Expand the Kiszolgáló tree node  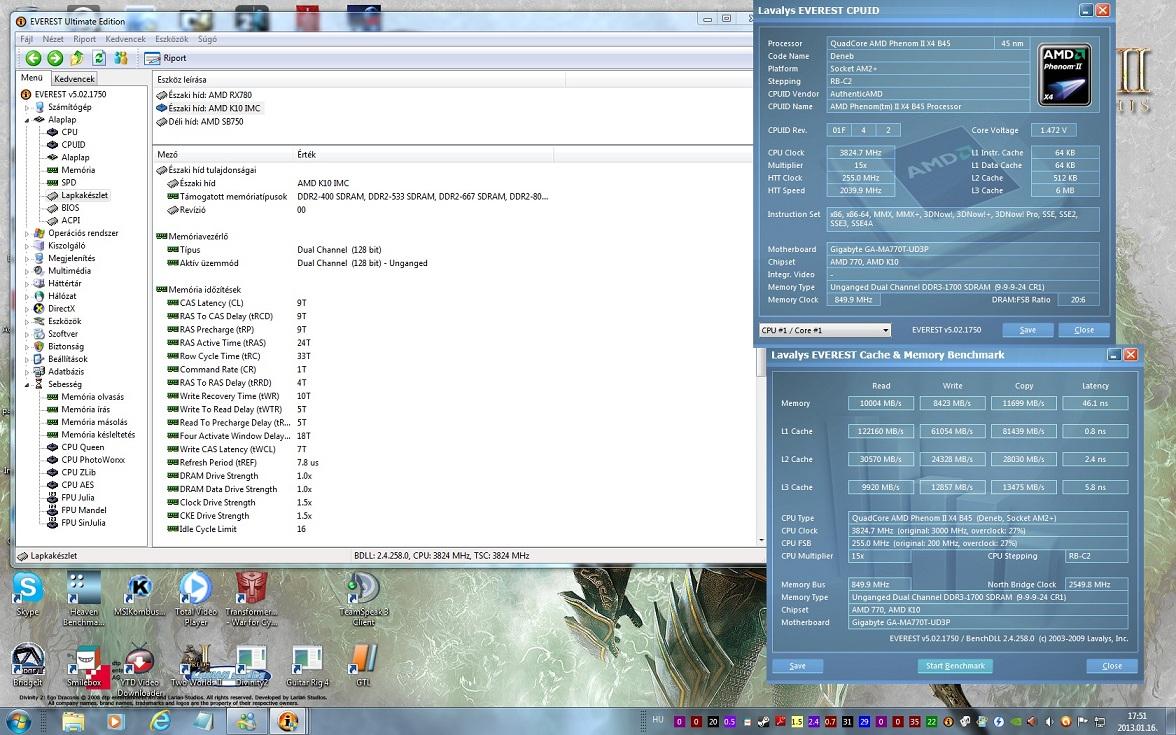(x=27, y=246)
